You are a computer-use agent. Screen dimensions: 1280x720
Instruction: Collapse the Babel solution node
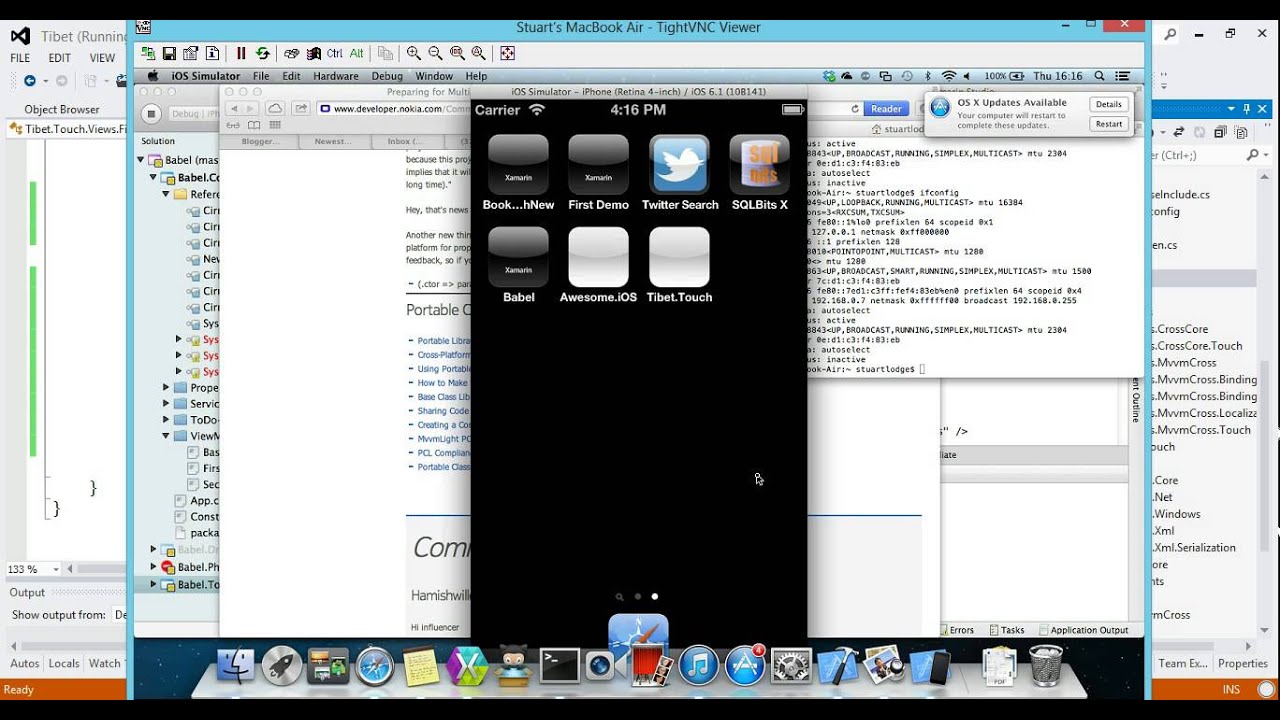click(141, 160)
